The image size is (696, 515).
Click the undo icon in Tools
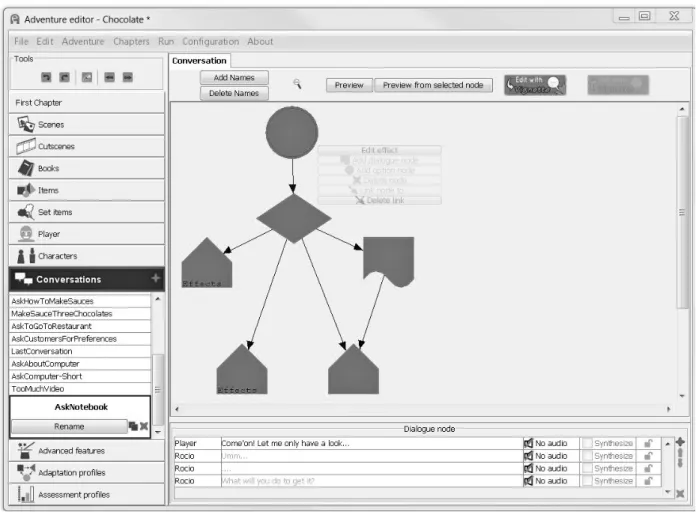46,77
